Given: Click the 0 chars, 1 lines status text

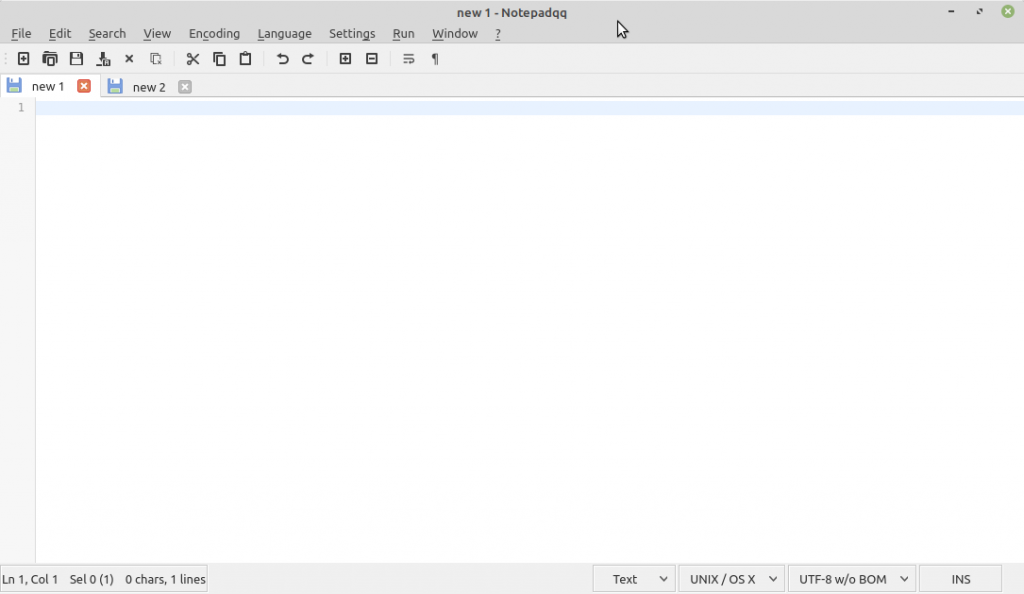Looking at the screenshot, I should [x=165, y=579].
